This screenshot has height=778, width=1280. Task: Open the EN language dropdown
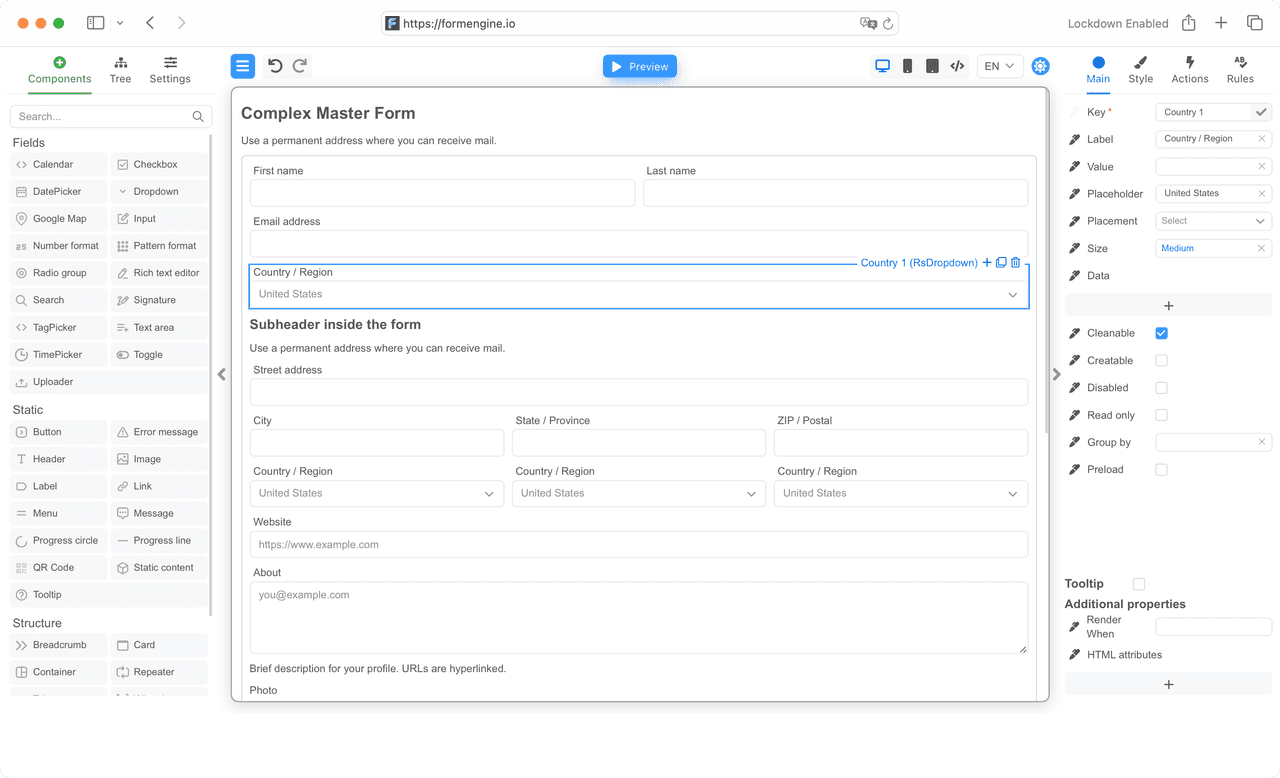pos(999,66)
